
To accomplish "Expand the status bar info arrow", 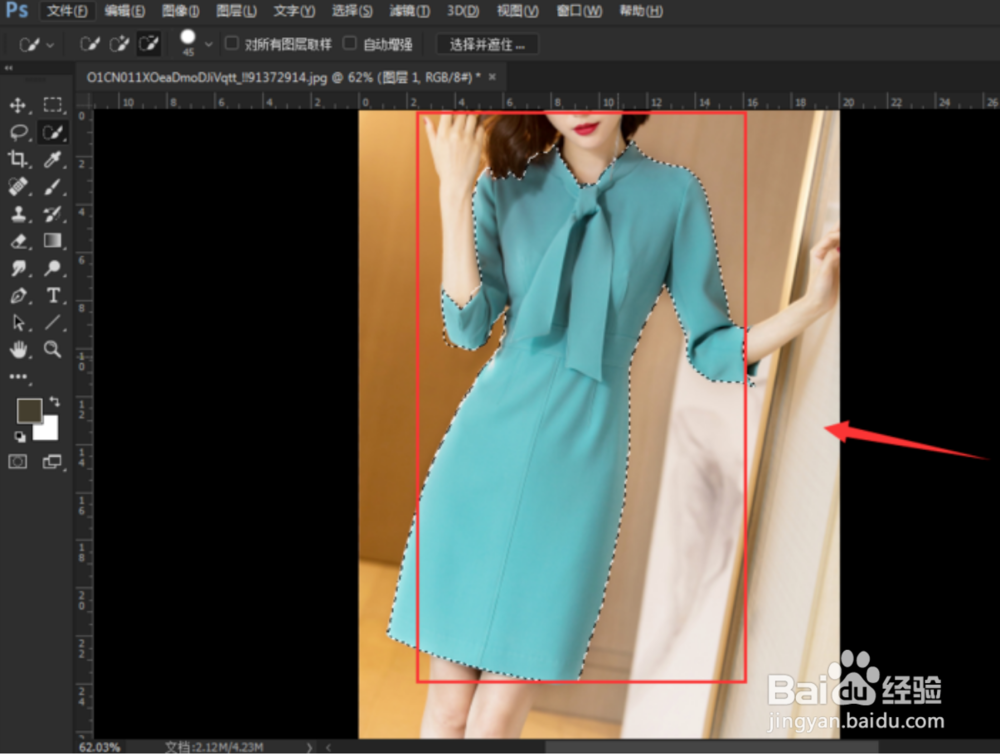I will [309, 746].
